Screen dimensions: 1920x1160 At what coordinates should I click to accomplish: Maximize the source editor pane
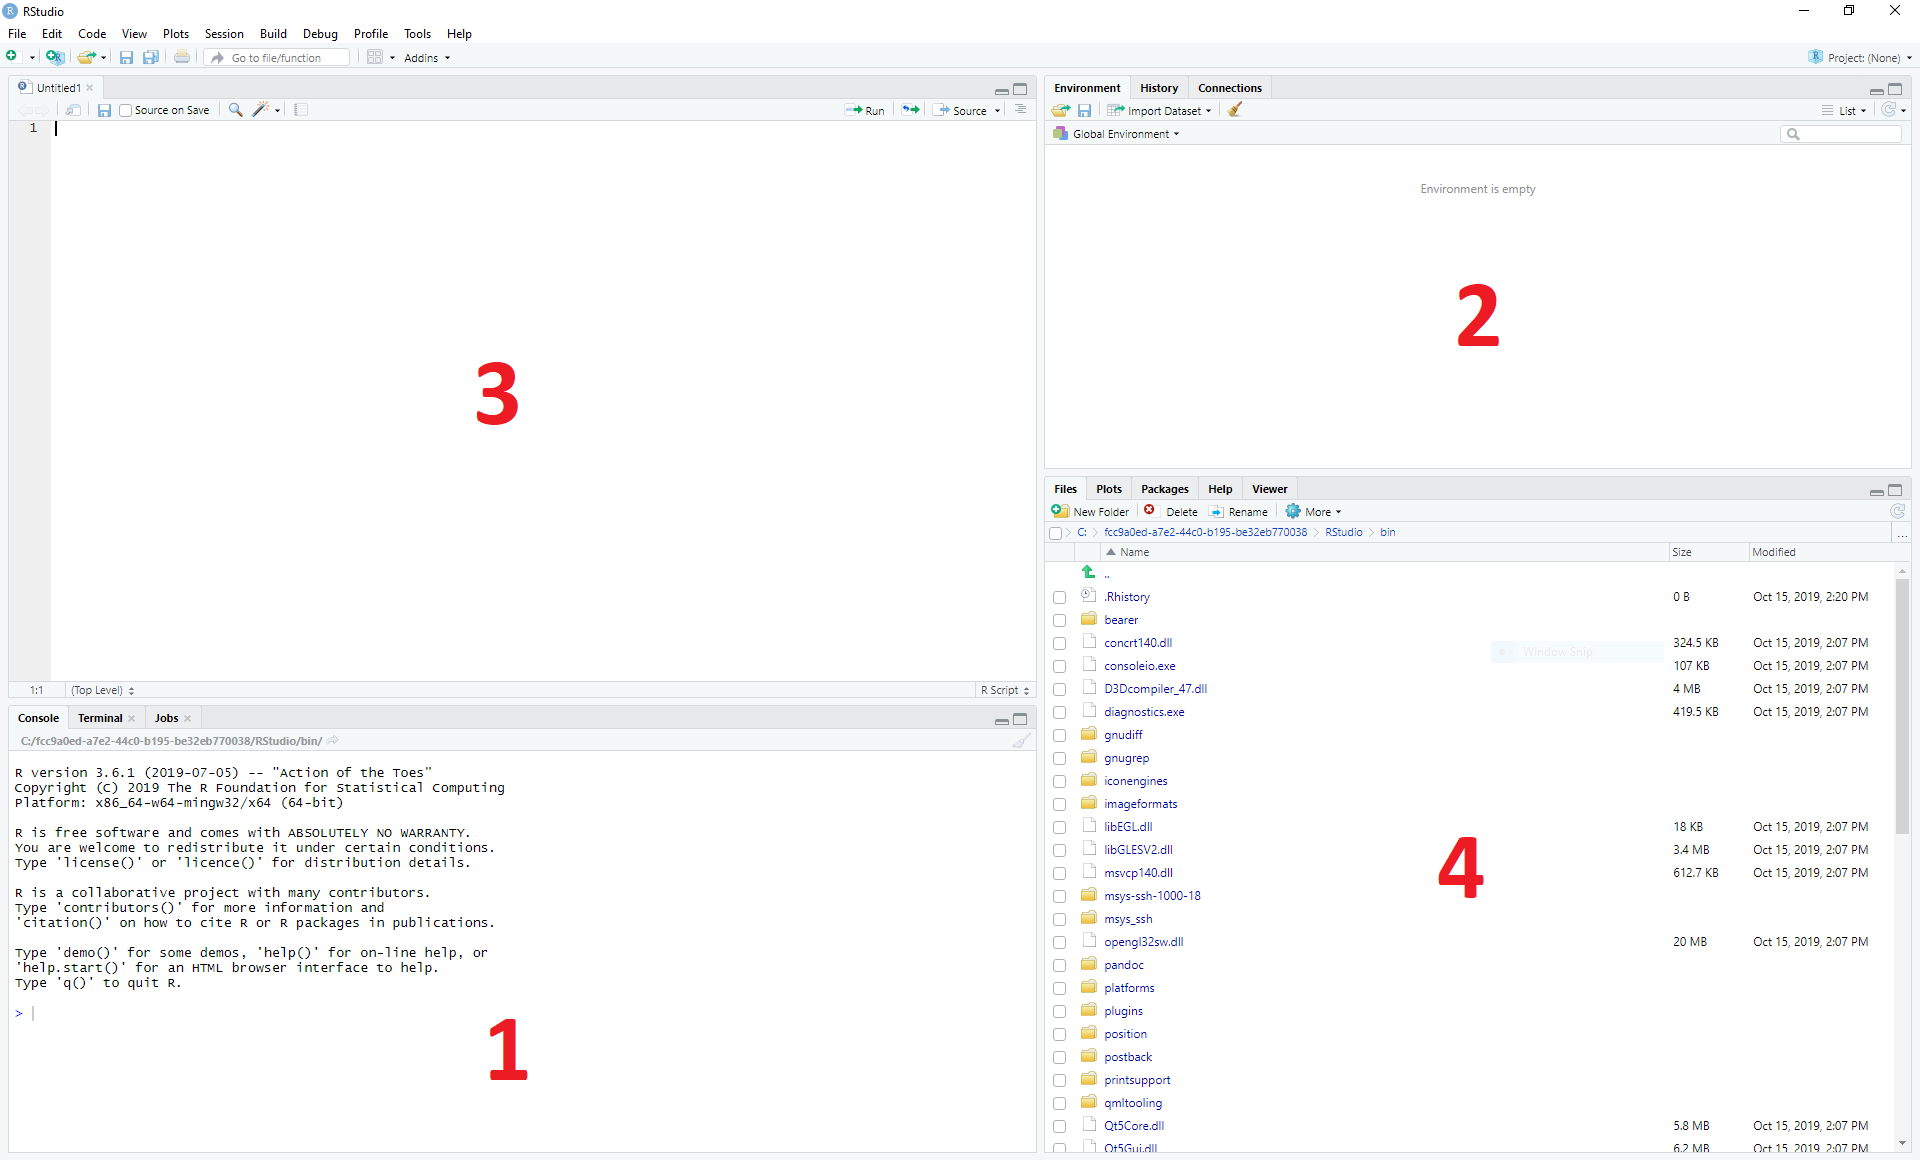tap(1020, 89)
